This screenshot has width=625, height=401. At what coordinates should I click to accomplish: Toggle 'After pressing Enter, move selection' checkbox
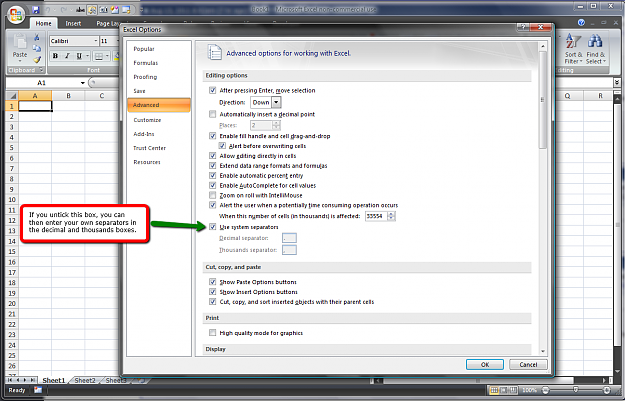coord(212,90)
